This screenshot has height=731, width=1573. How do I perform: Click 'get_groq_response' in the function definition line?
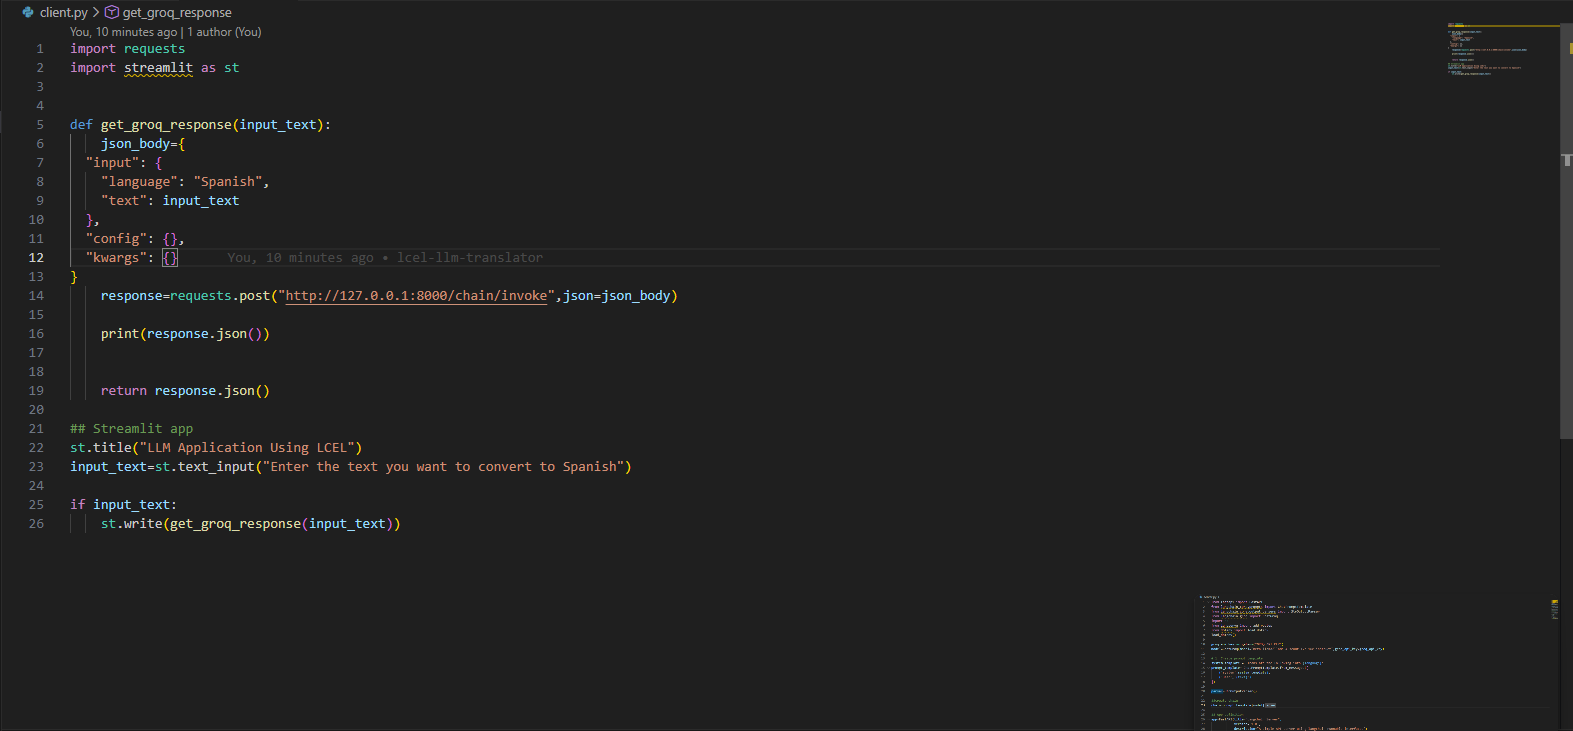(166, 125)
